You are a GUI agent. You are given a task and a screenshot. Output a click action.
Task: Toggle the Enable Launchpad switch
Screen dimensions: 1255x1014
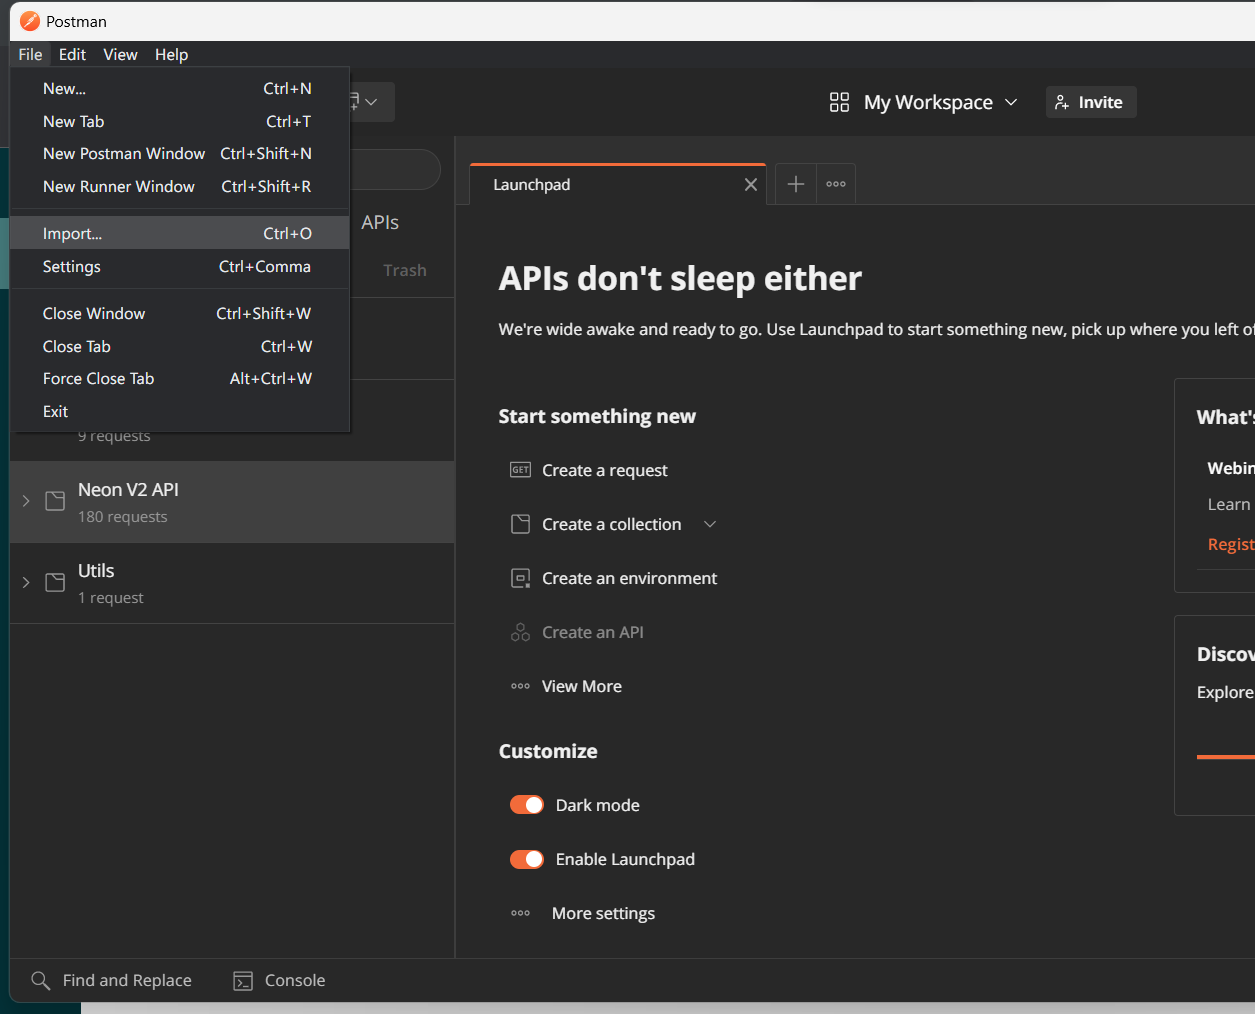[x=527, y=859]
